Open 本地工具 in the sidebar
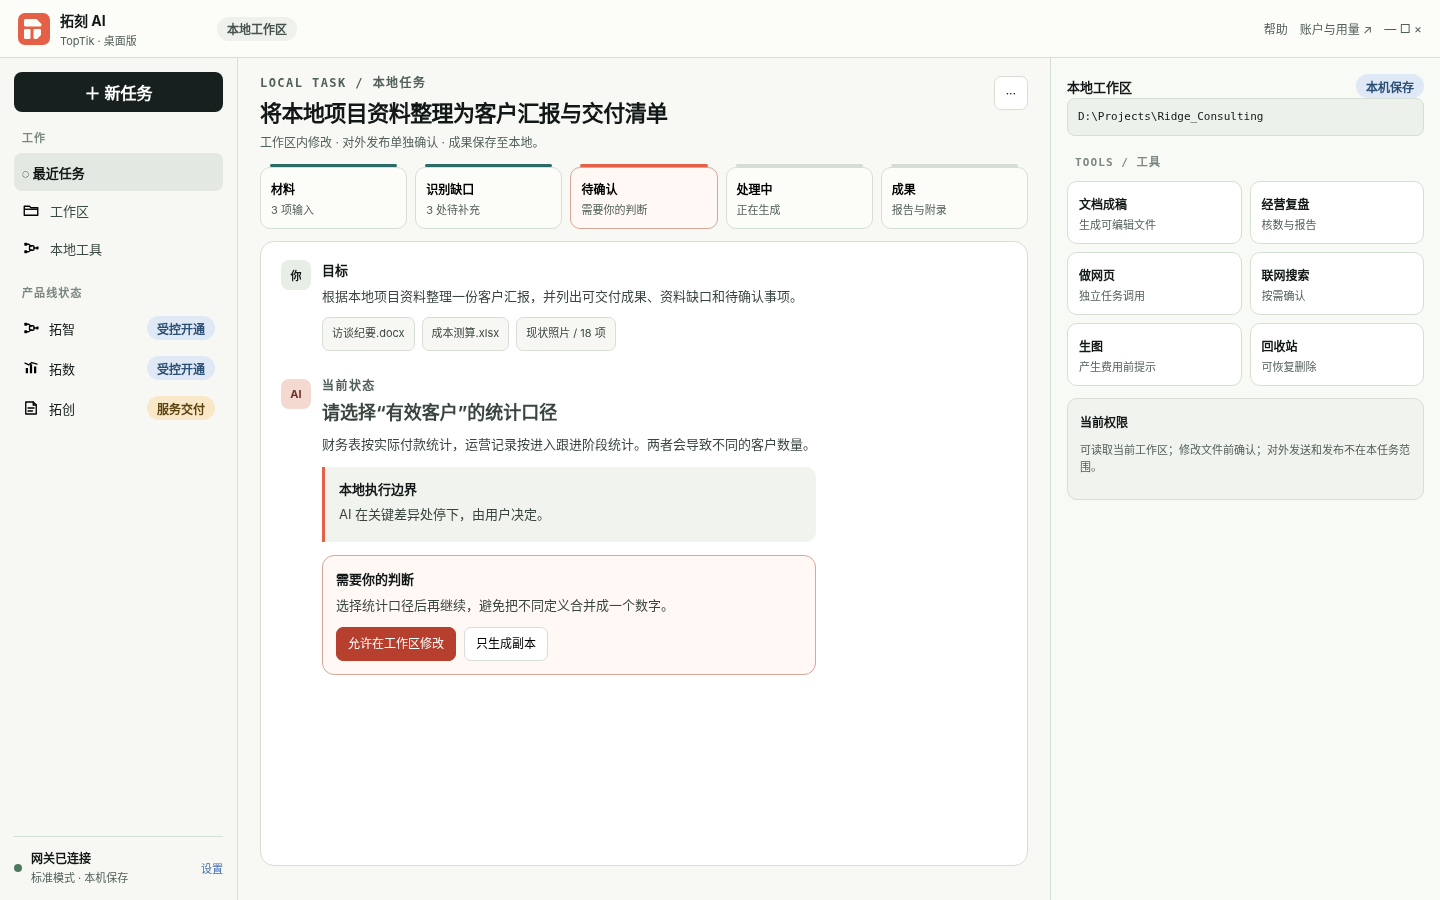The height and width of the screenshot is (900, 1440). click(x=118, y=249)
